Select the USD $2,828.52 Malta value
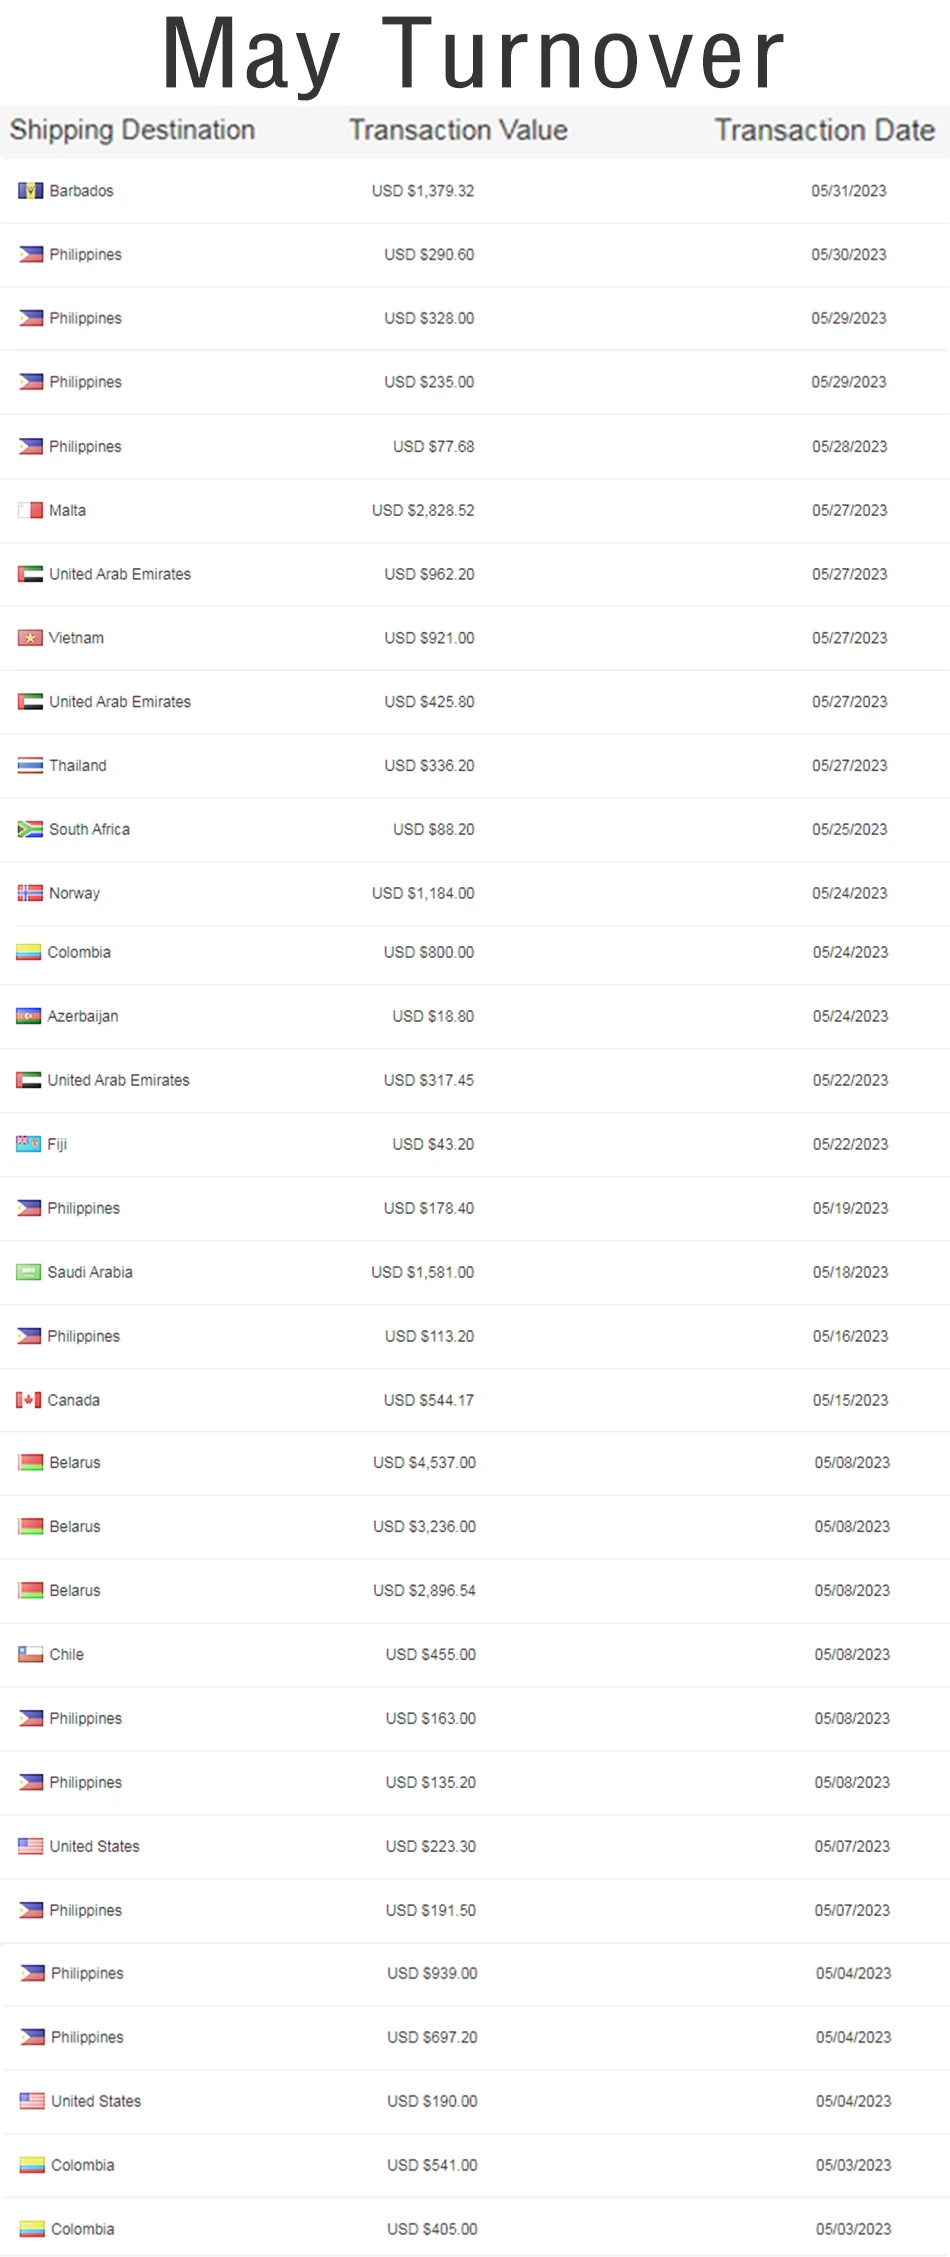Viewport: 950px width, 2257px height. pos(423,510)
